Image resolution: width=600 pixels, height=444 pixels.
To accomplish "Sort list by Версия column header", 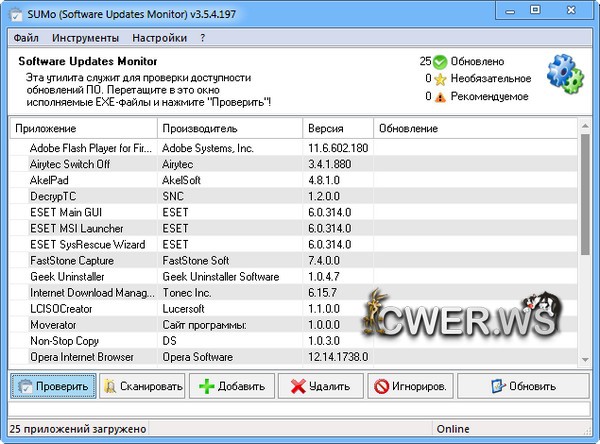I will (x=338, y=129).
